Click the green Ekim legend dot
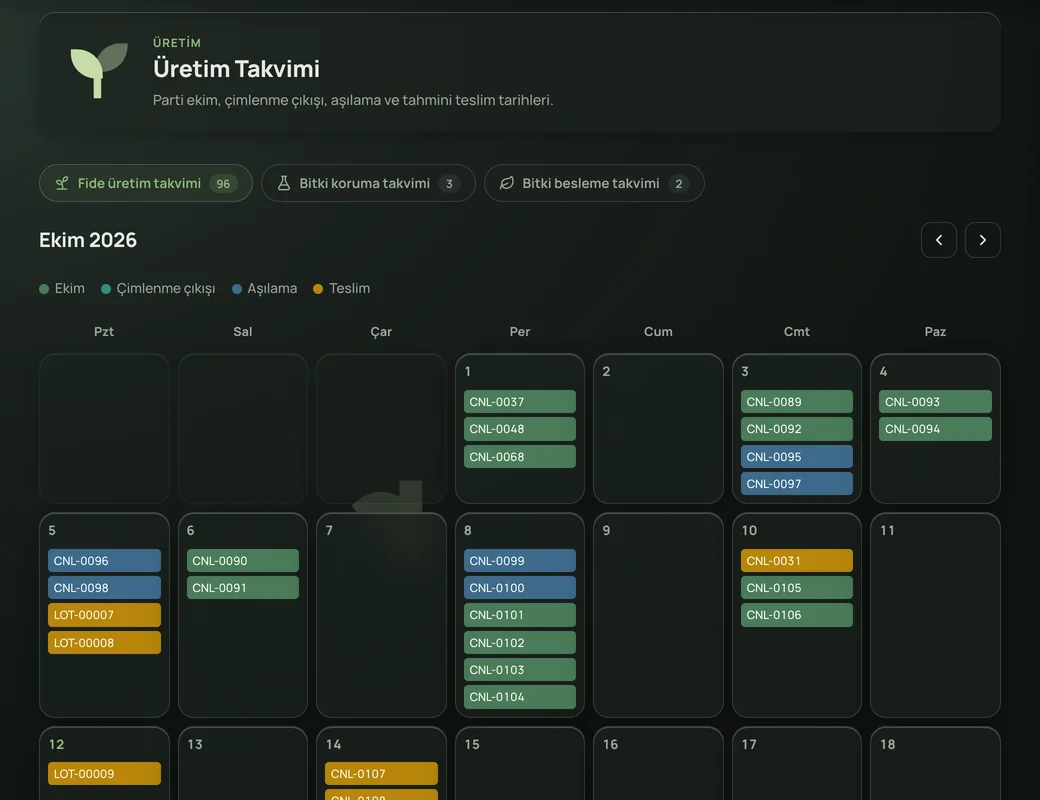Screen dimensions: 1040x800 pos(44,289)
